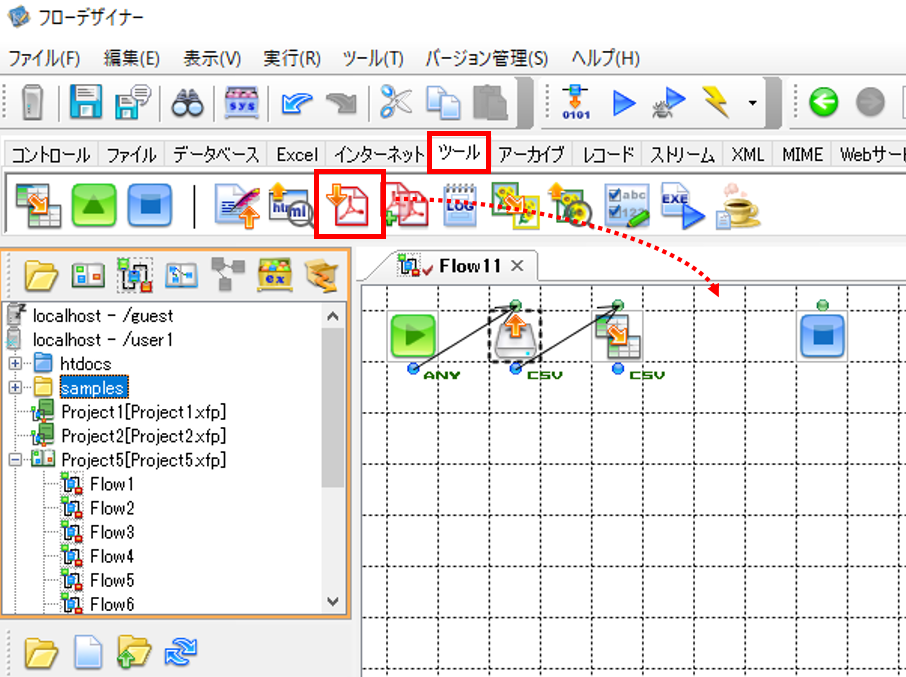
Task: Collapse the Project5 tree node
Action: tap(15, 460)
